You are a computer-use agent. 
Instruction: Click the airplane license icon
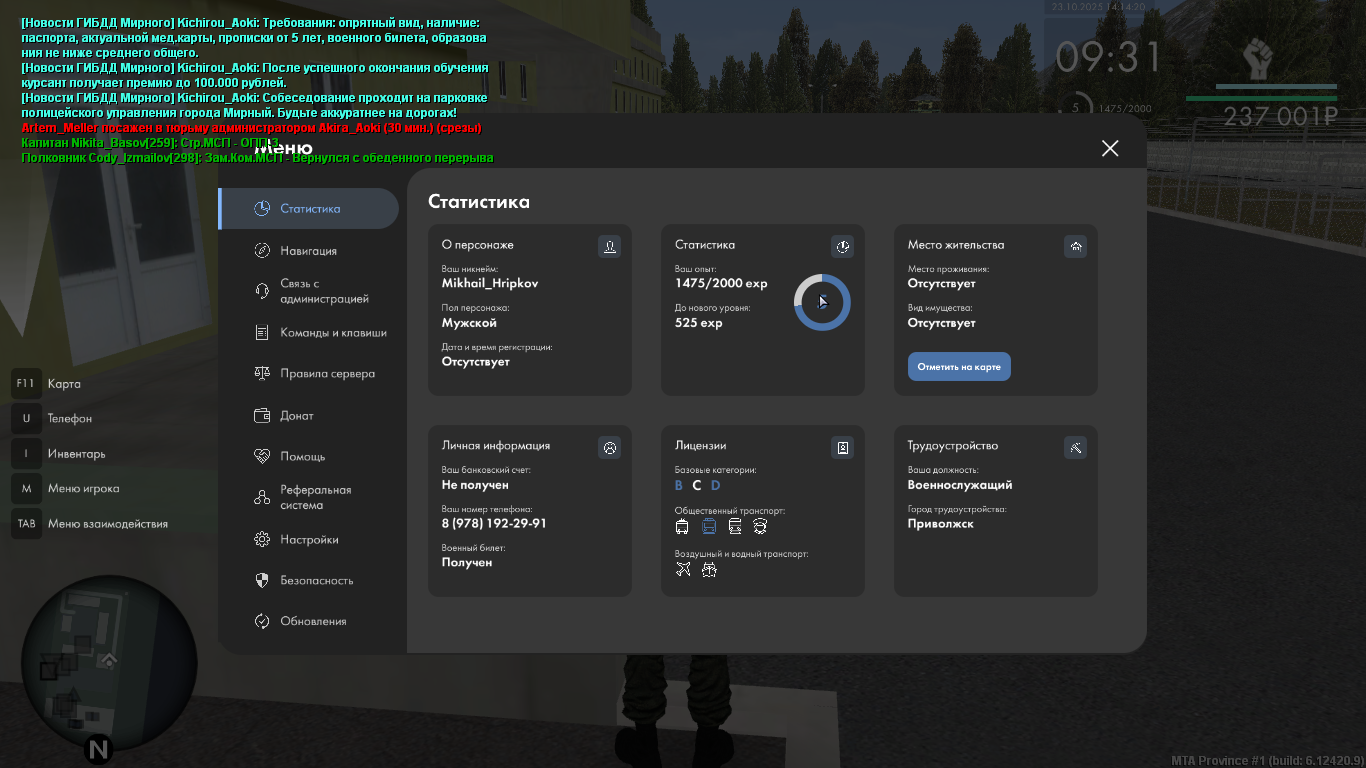683,569
